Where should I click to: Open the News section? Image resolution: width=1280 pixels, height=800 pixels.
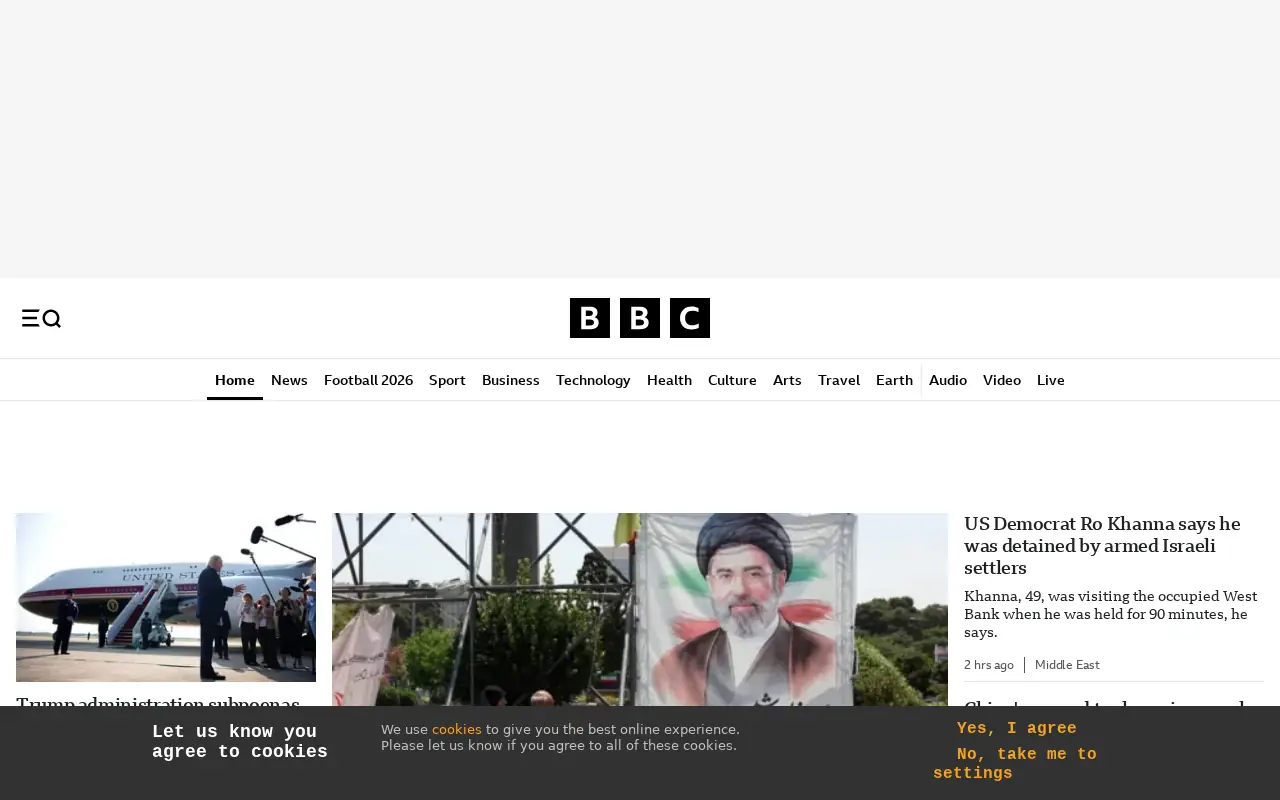(x=289, y=380)
